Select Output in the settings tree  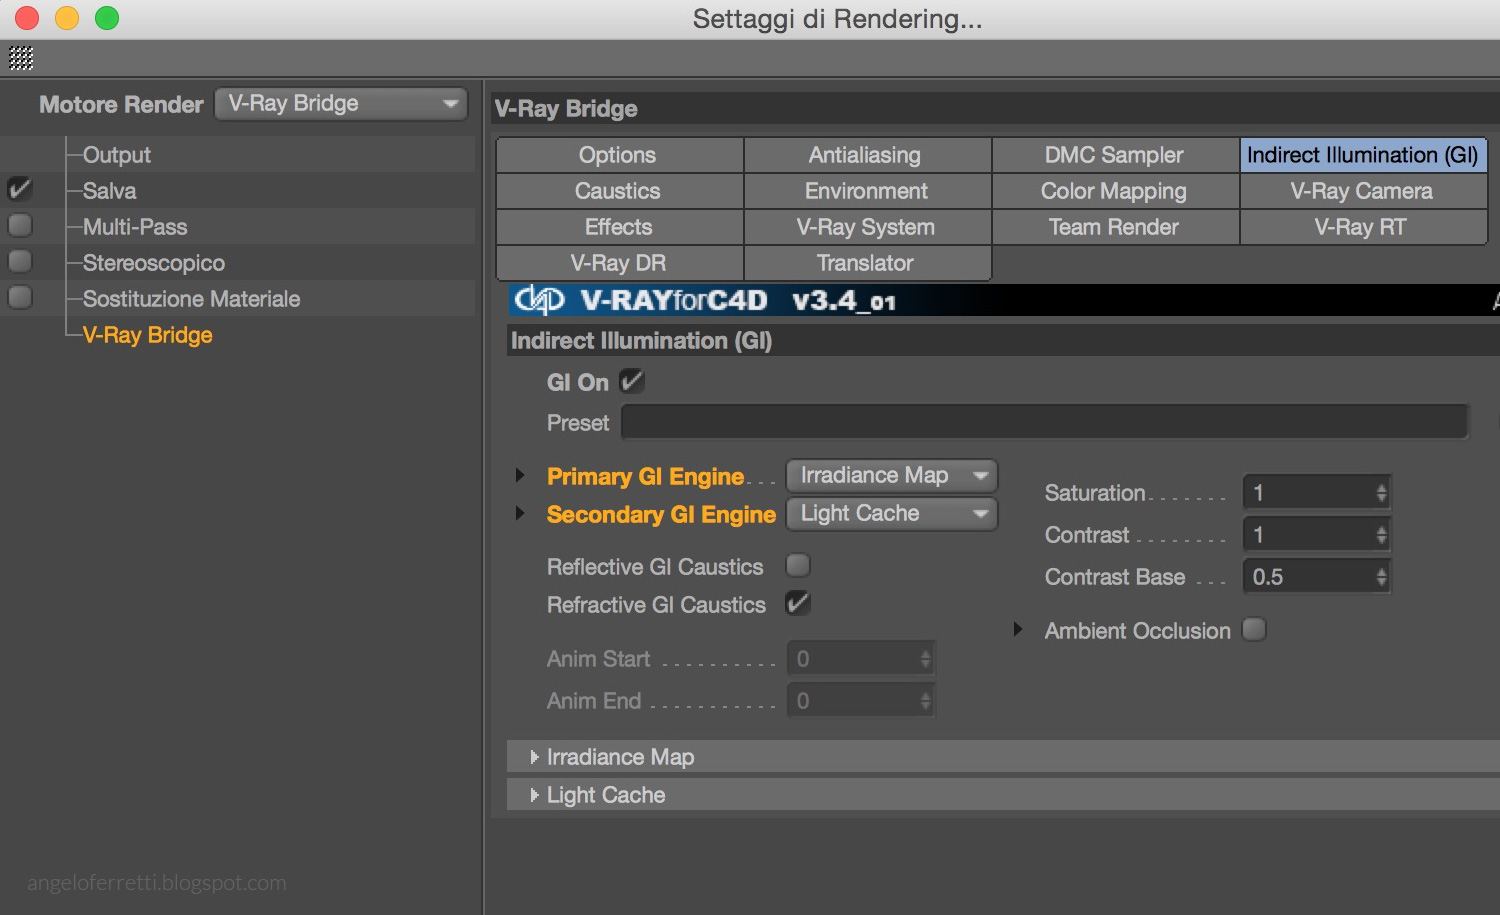116,155
